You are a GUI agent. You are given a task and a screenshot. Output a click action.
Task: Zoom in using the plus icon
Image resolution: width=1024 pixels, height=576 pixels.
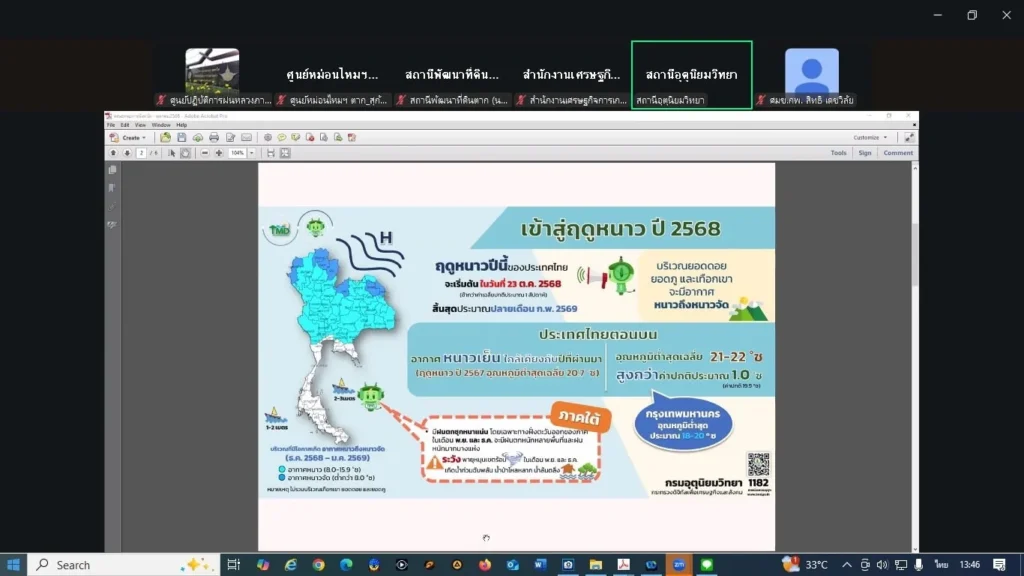click(219, 153)
